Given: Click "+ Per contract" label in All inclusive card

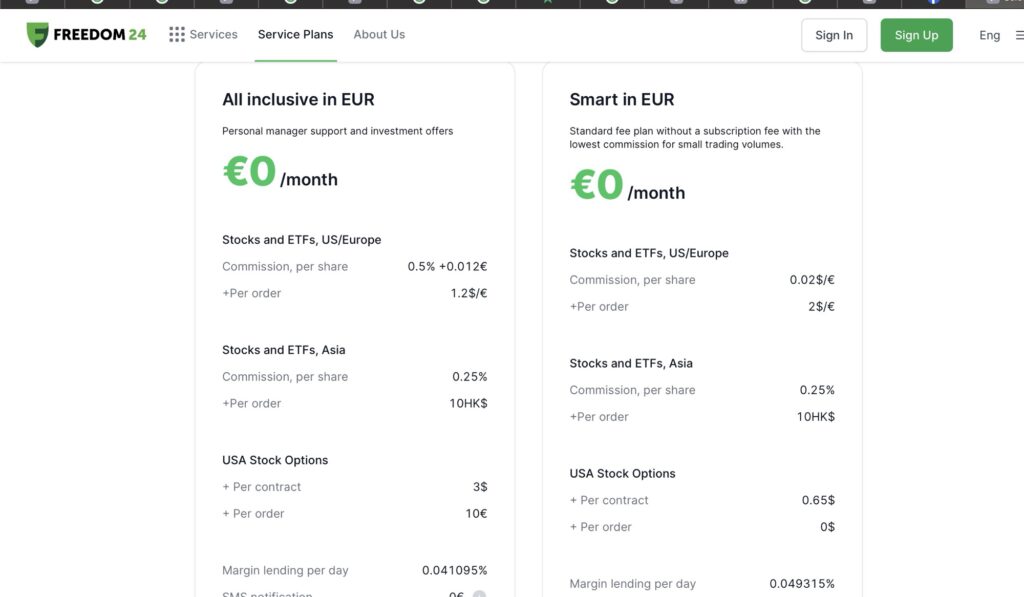Looking at the screenshot, I should pyautogui.click(x=261, y=487).
